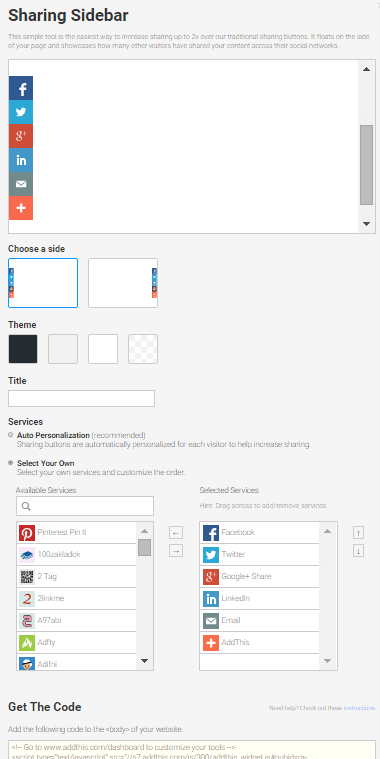Select 100zakladok in Available Services
This screenshot has height=759, width=380.
coord(77,554)
